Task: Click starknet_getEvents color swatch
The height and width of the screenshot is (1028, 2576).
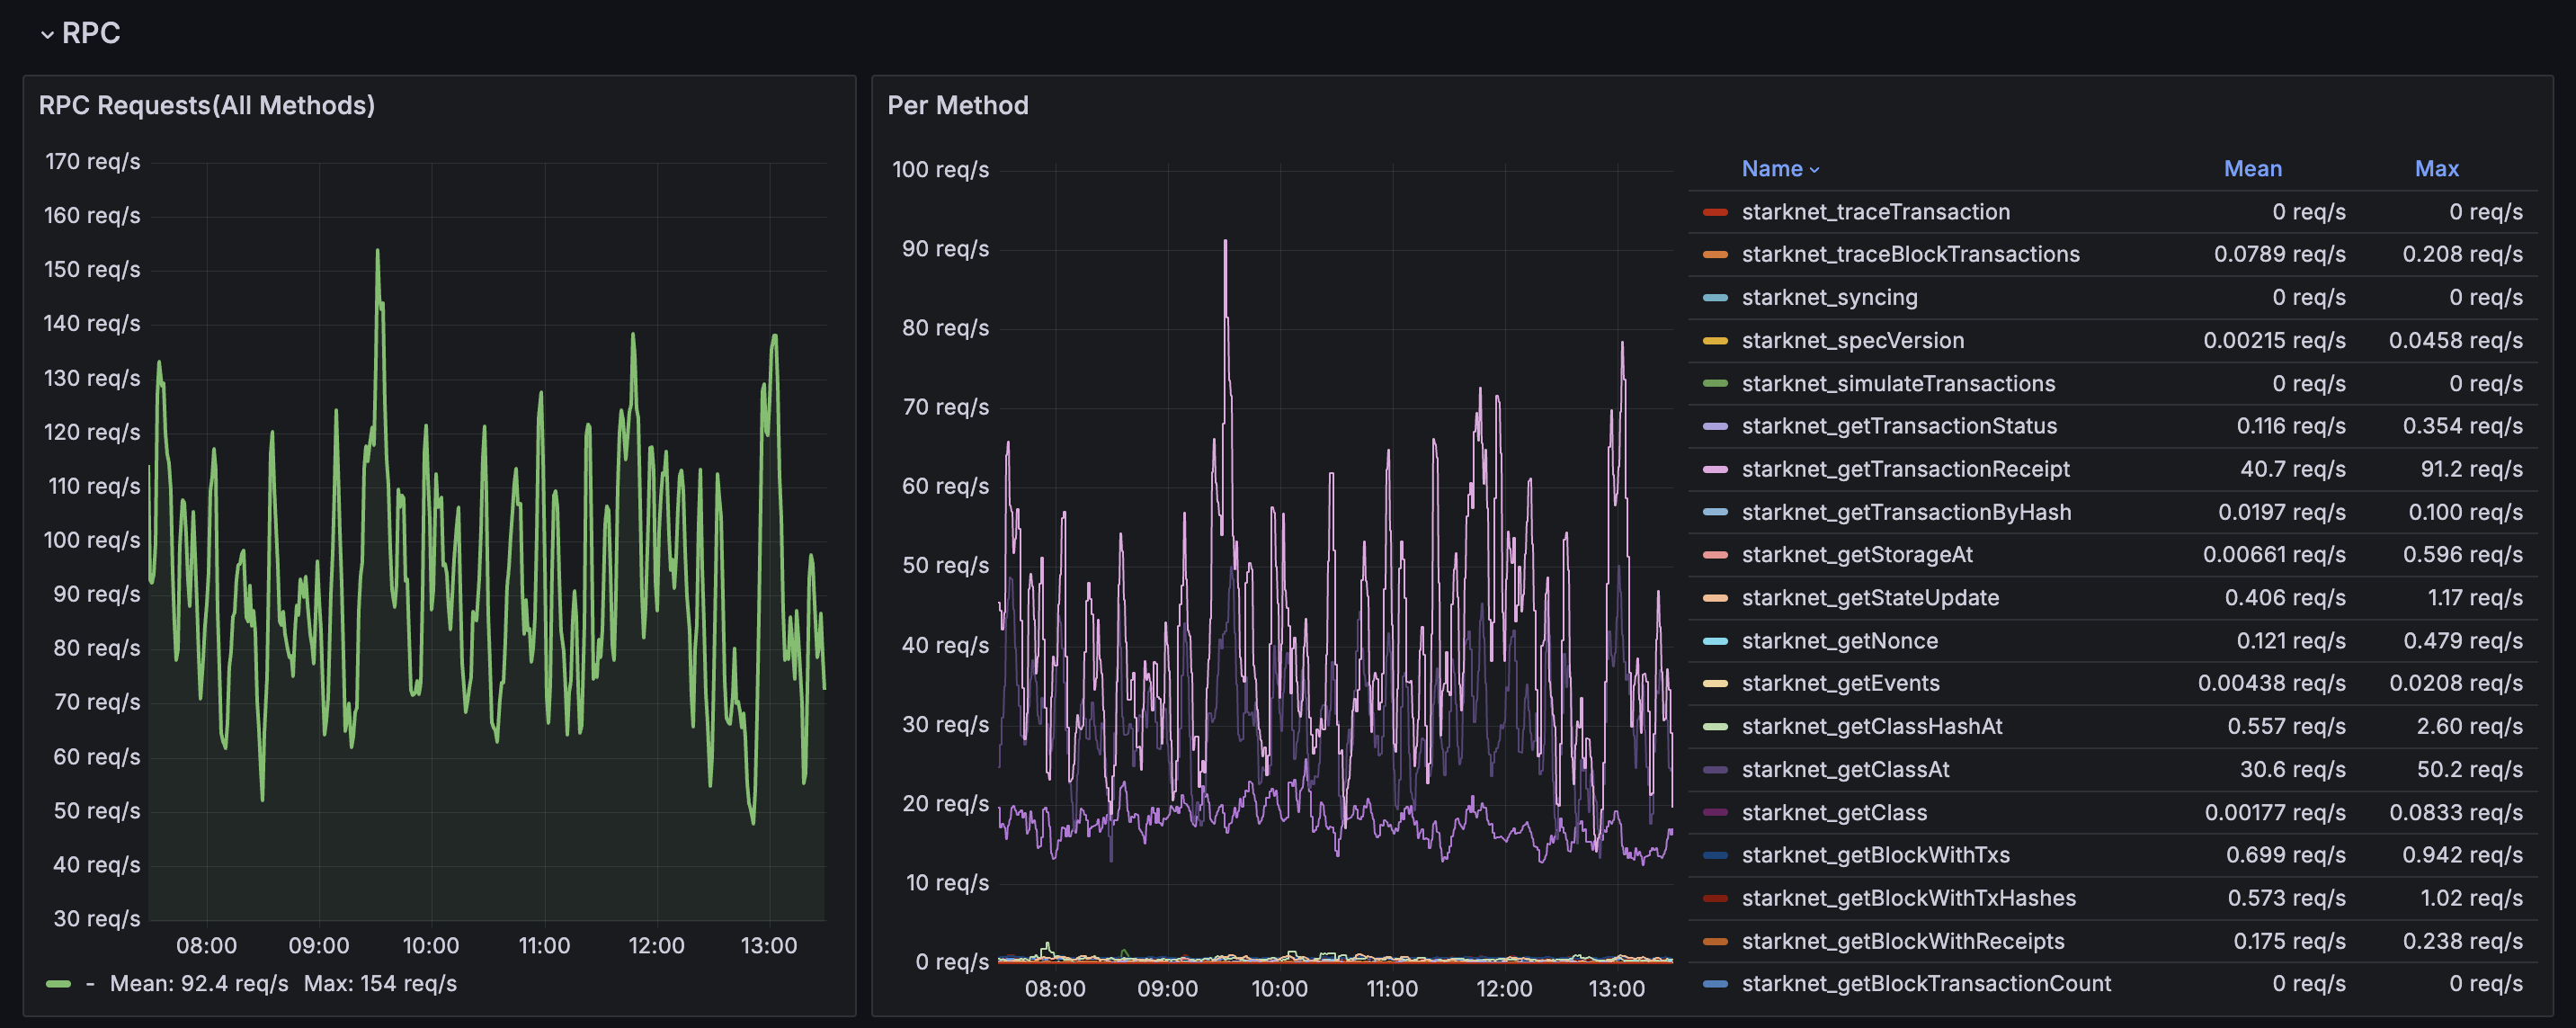Action: pos(1715,684)
